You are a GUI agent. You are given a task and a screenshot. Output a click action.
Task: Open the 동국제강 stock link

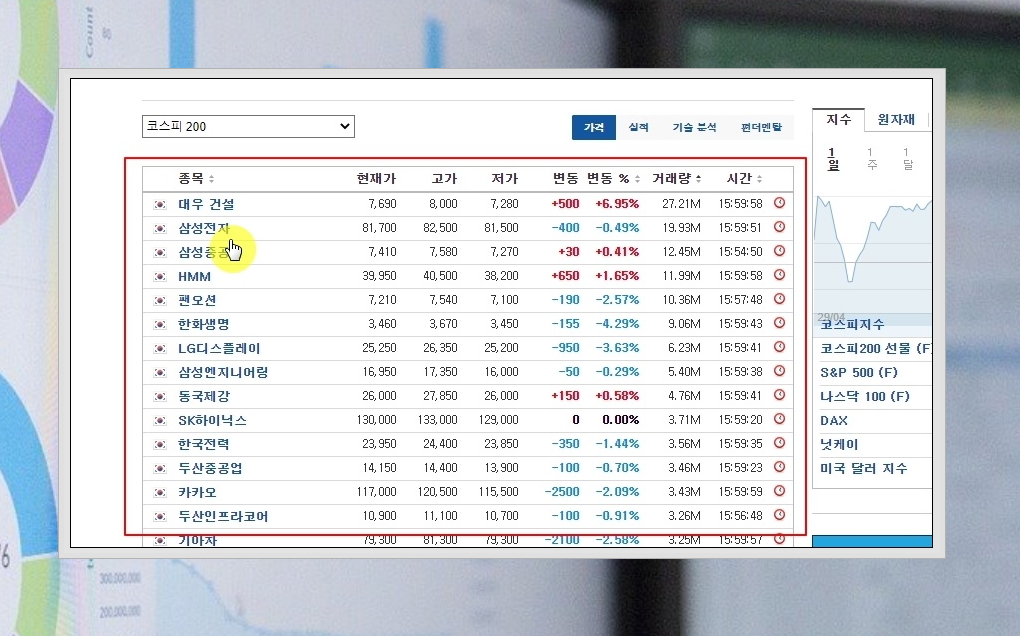pyautogui.click(x=204, y=396)
